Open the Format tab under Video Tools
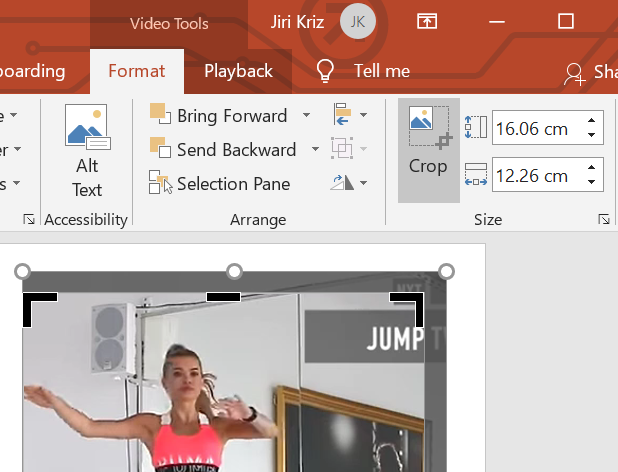 (137, 71)
